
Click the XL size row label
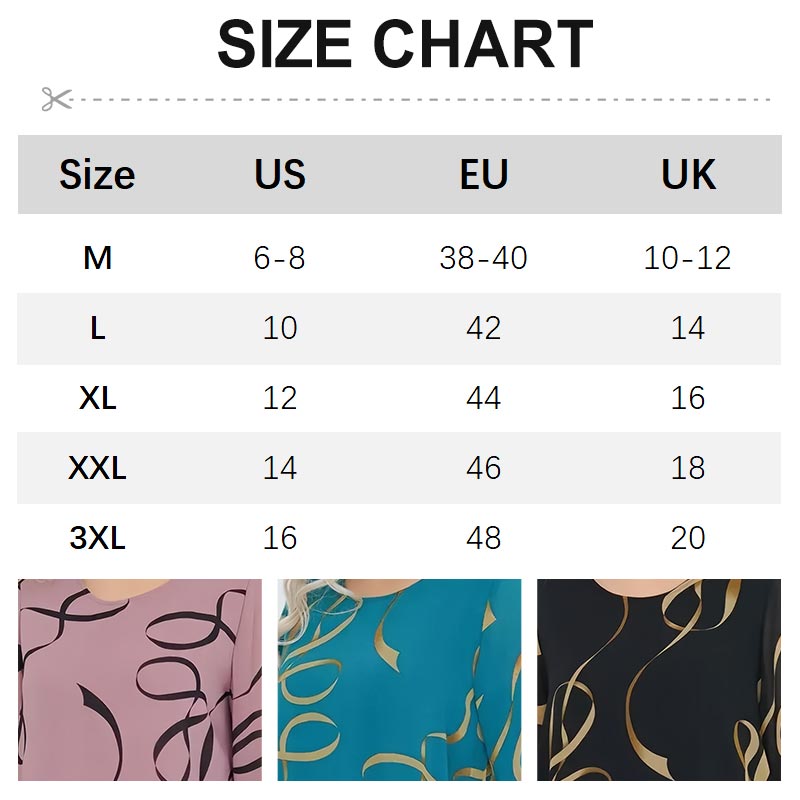97,398
